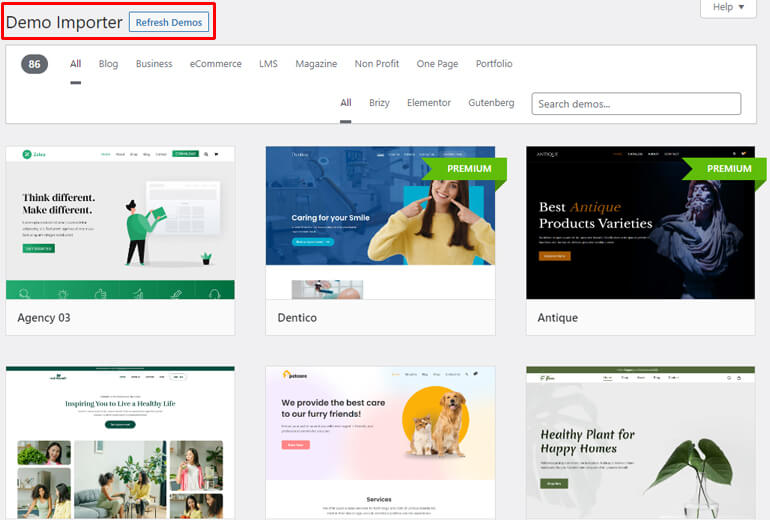The height and width of the screenshot is (520, 770).
Task: Open the pet care demo thumbnail
Action: click(x=380, y=442)
